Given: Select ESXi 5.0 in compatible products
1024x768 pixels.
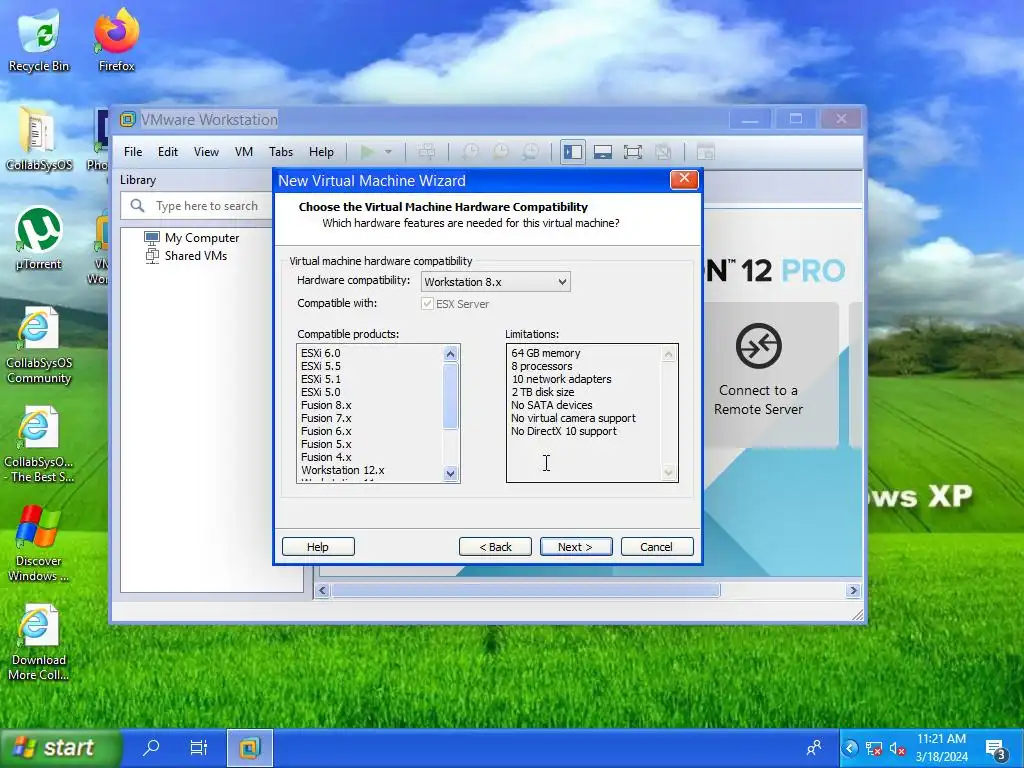Looking at the screenshot, I should pos(321,392).
